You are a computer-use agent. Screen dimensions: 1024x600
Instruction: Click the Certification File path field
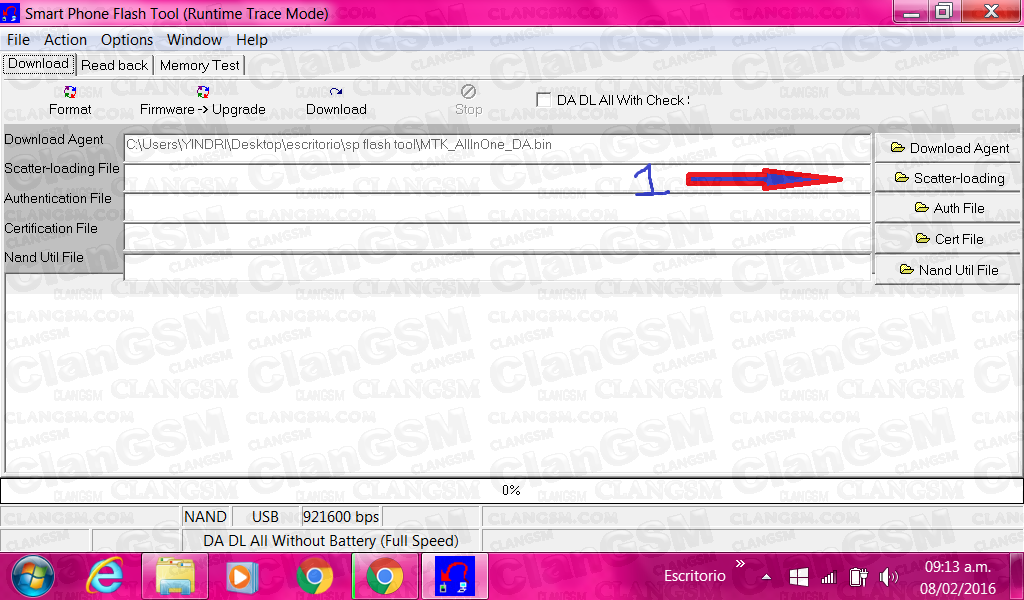coord(497,238)
